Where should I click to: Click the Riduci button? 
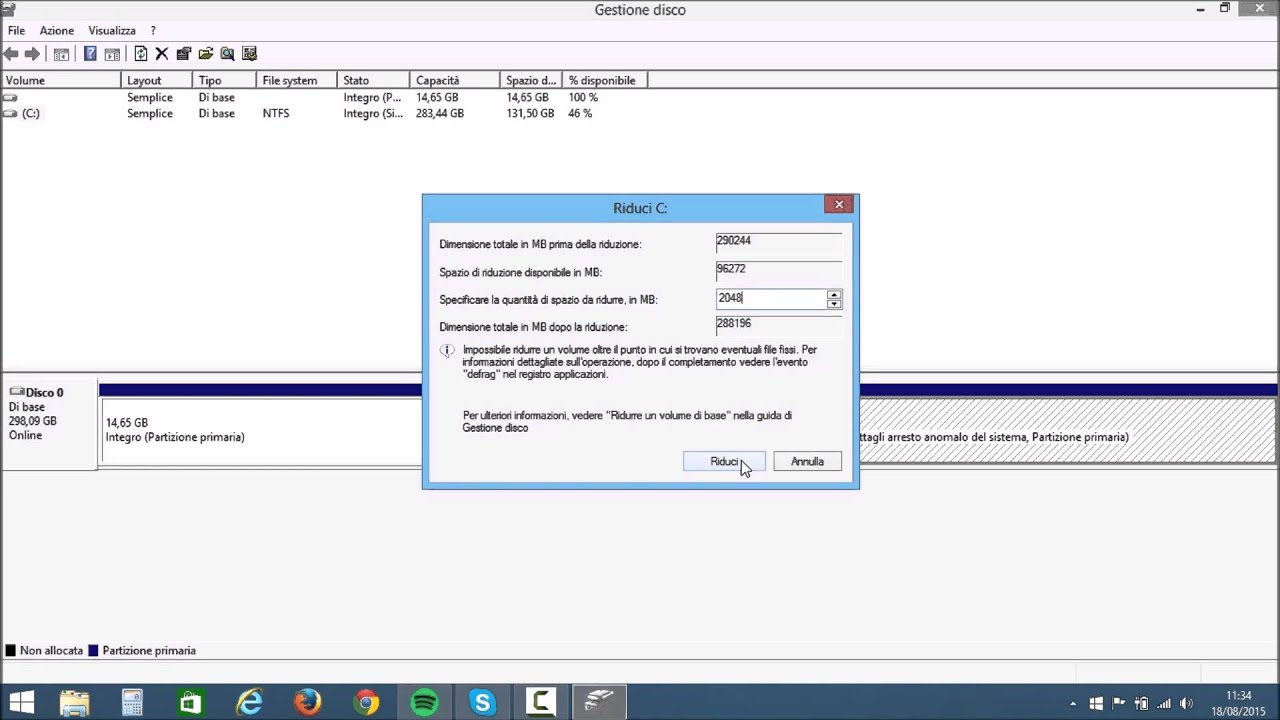[x=724, y=461]
